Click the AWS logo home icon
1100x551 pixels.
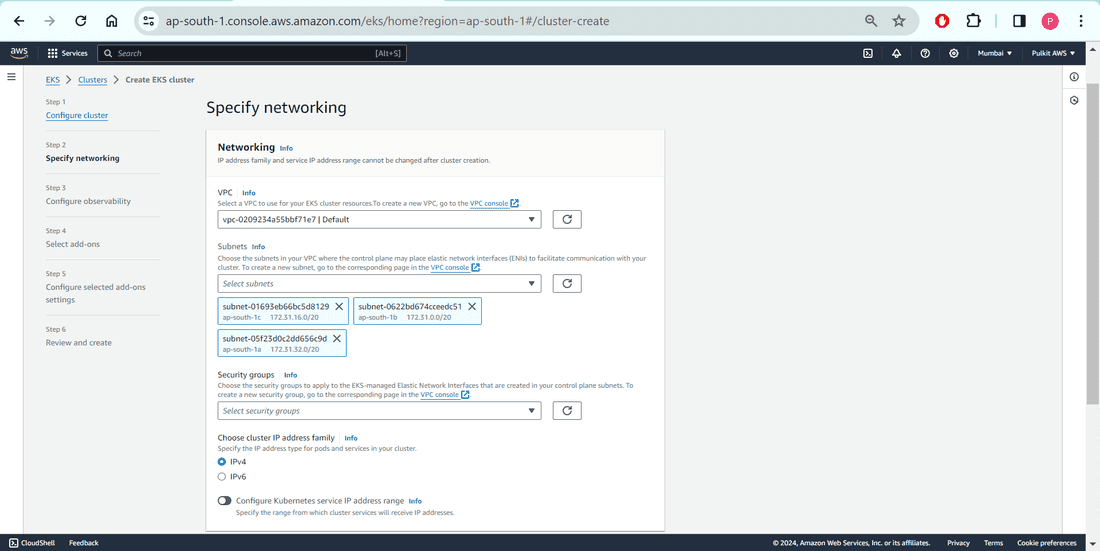pyautogui.click(x=19, y=53)
